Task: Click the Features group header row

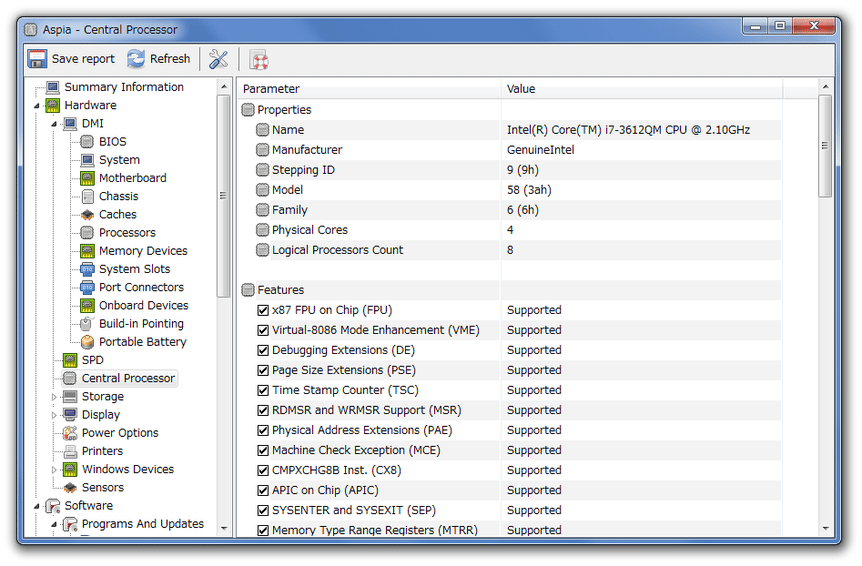Action: click(x=510, y=290)
